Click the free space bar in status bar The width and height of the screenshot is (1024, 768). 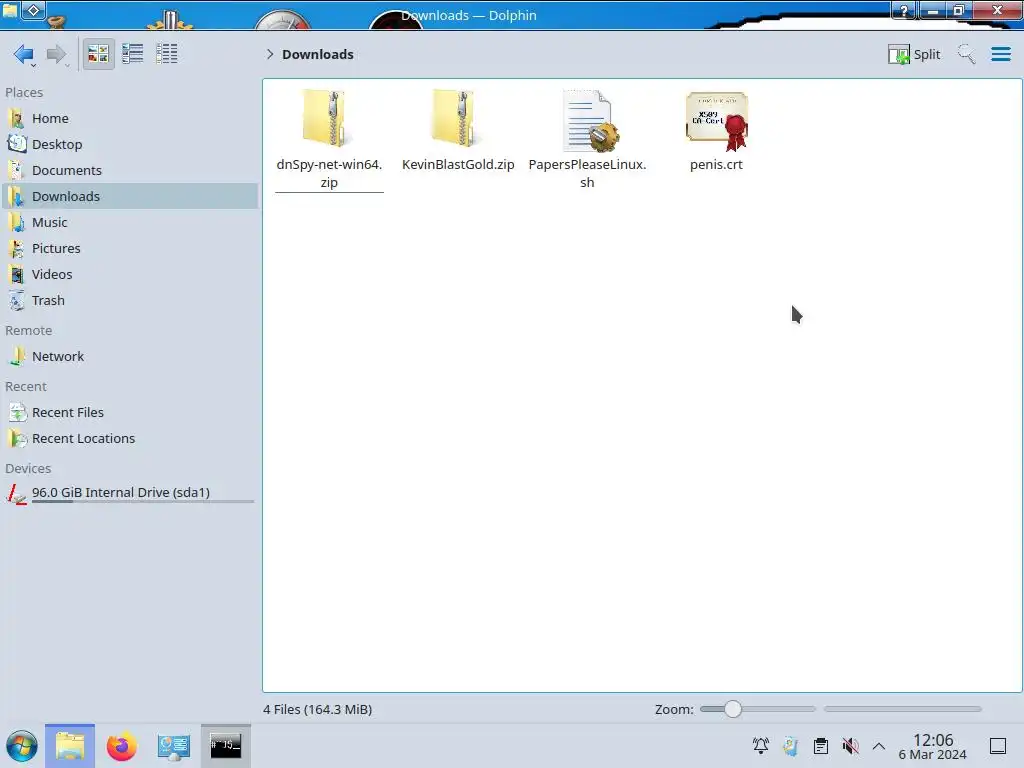[x=903, y=709]
